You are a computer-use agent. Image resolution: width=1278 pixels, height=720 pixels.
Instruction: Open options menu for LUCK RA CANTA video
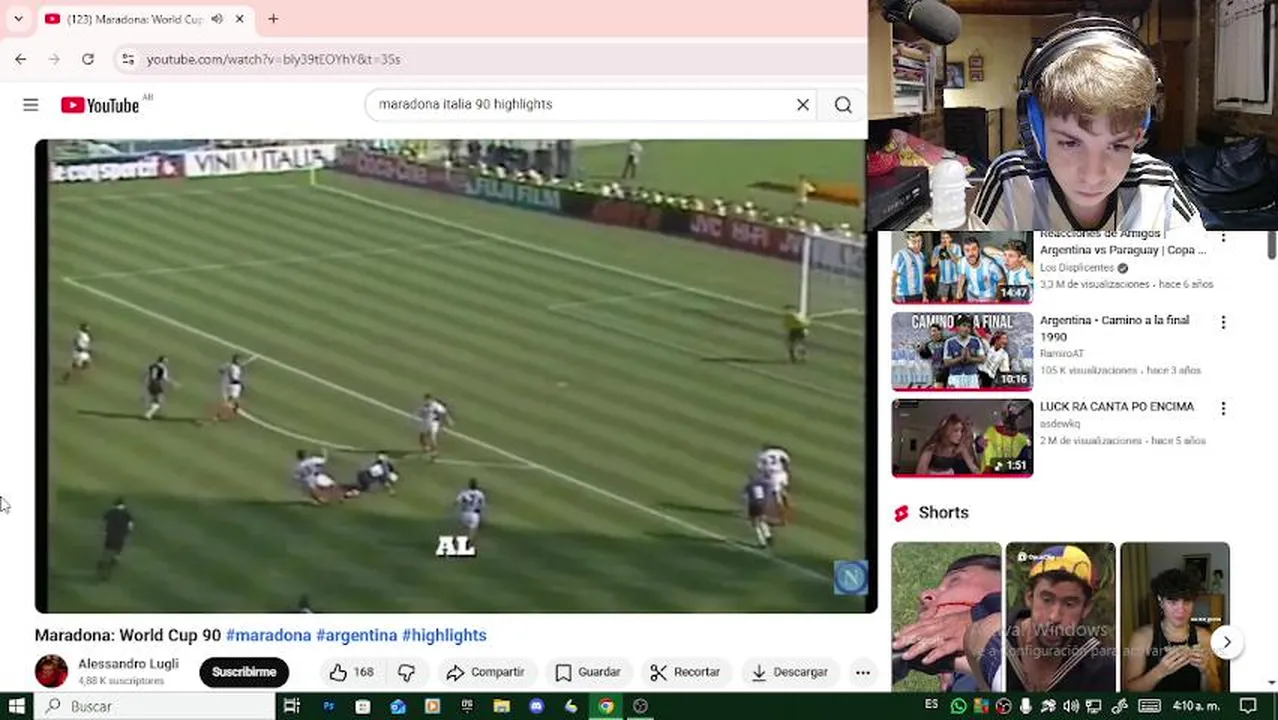pos(1222,408)
